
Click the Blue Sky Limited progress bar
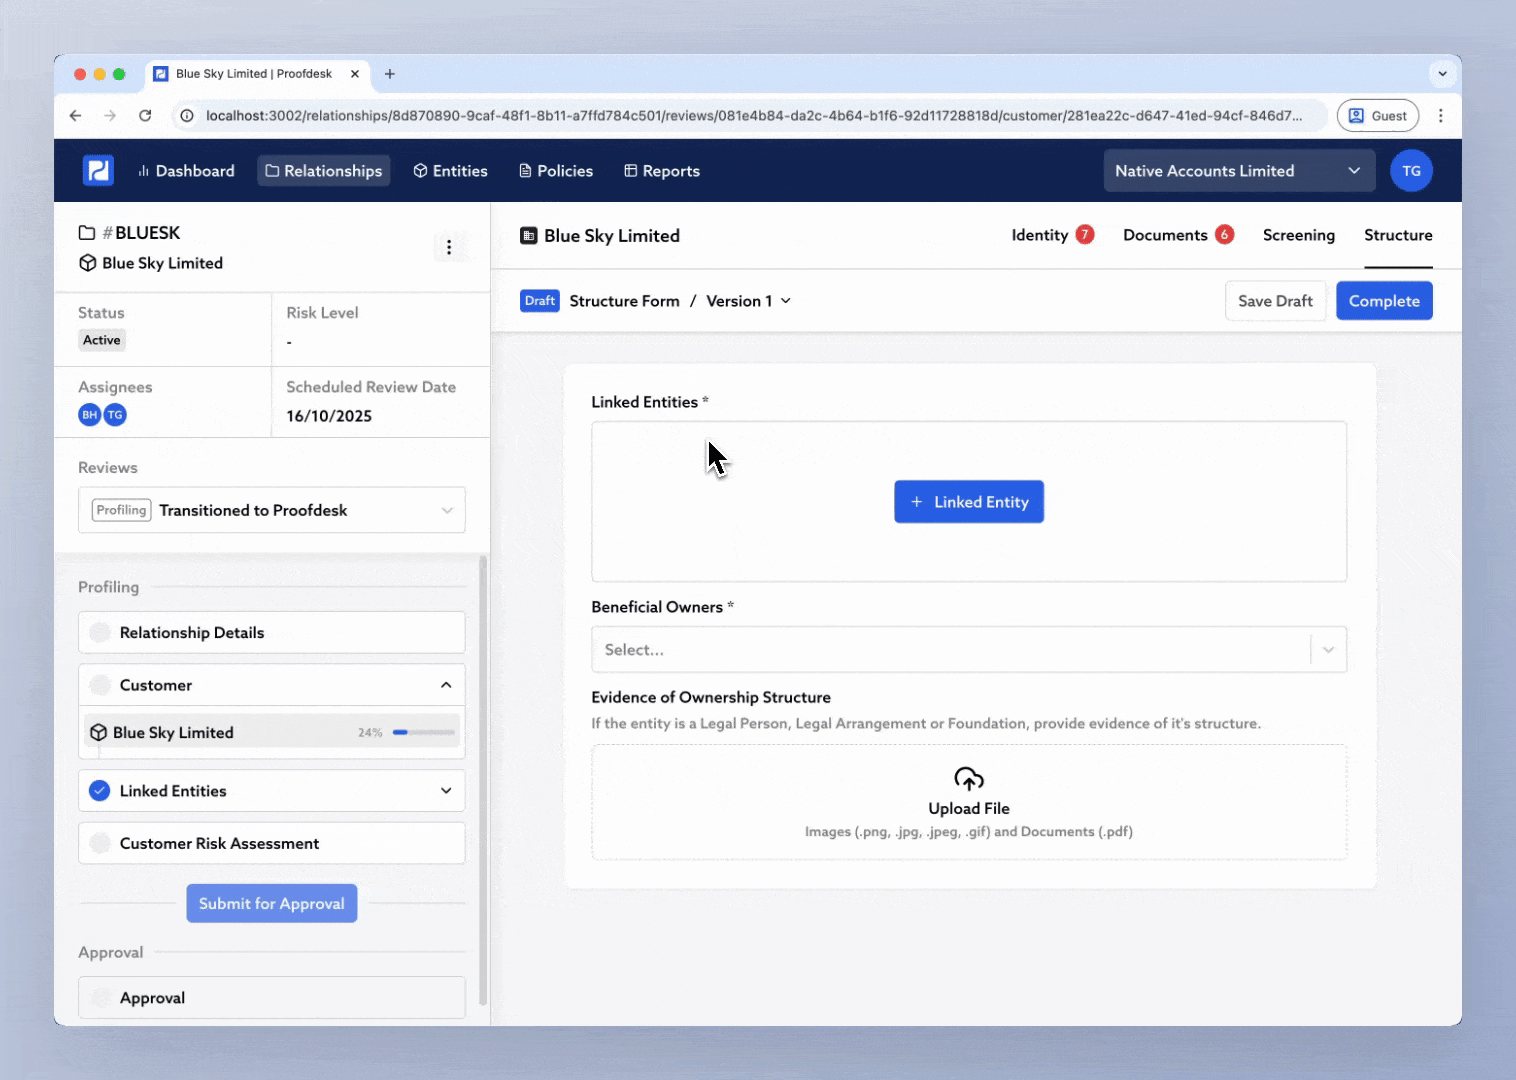(424, 733)
